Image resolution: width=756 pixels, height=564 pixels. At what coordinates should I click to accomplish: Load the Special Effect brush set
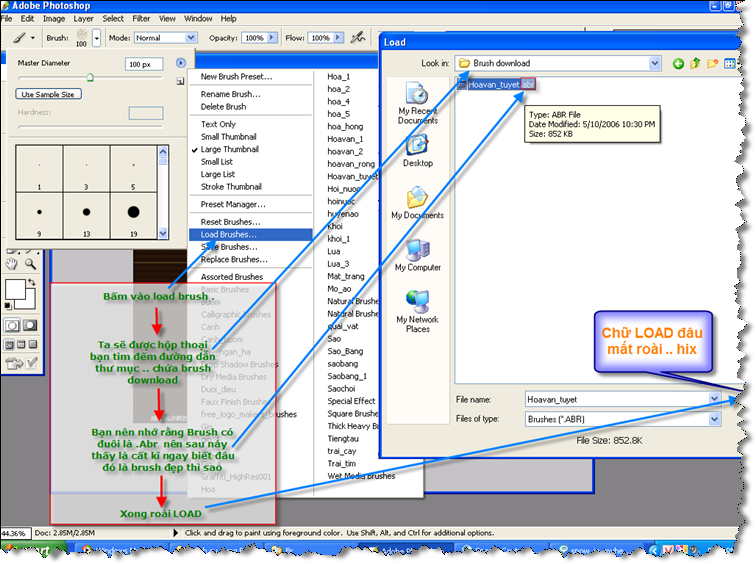click(x=351, y=401)
